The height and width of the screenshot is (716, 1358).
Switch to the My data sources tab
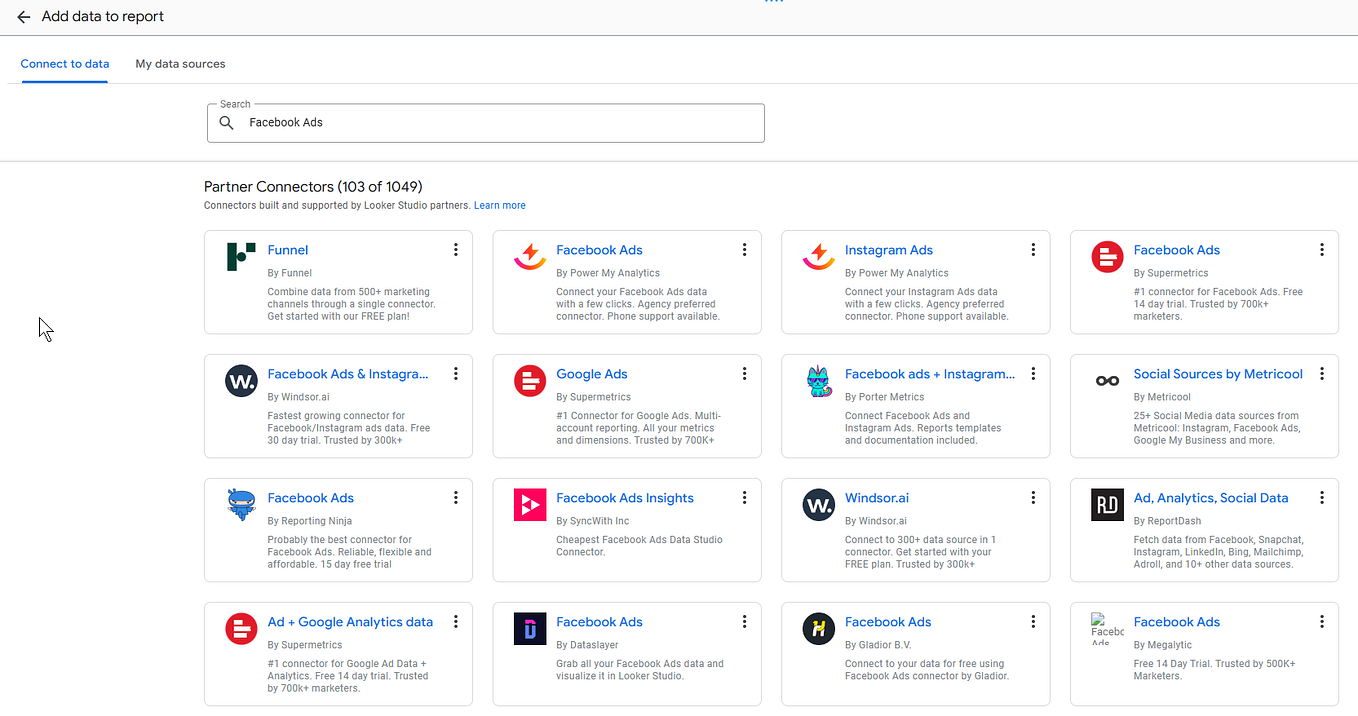[180, 63]
